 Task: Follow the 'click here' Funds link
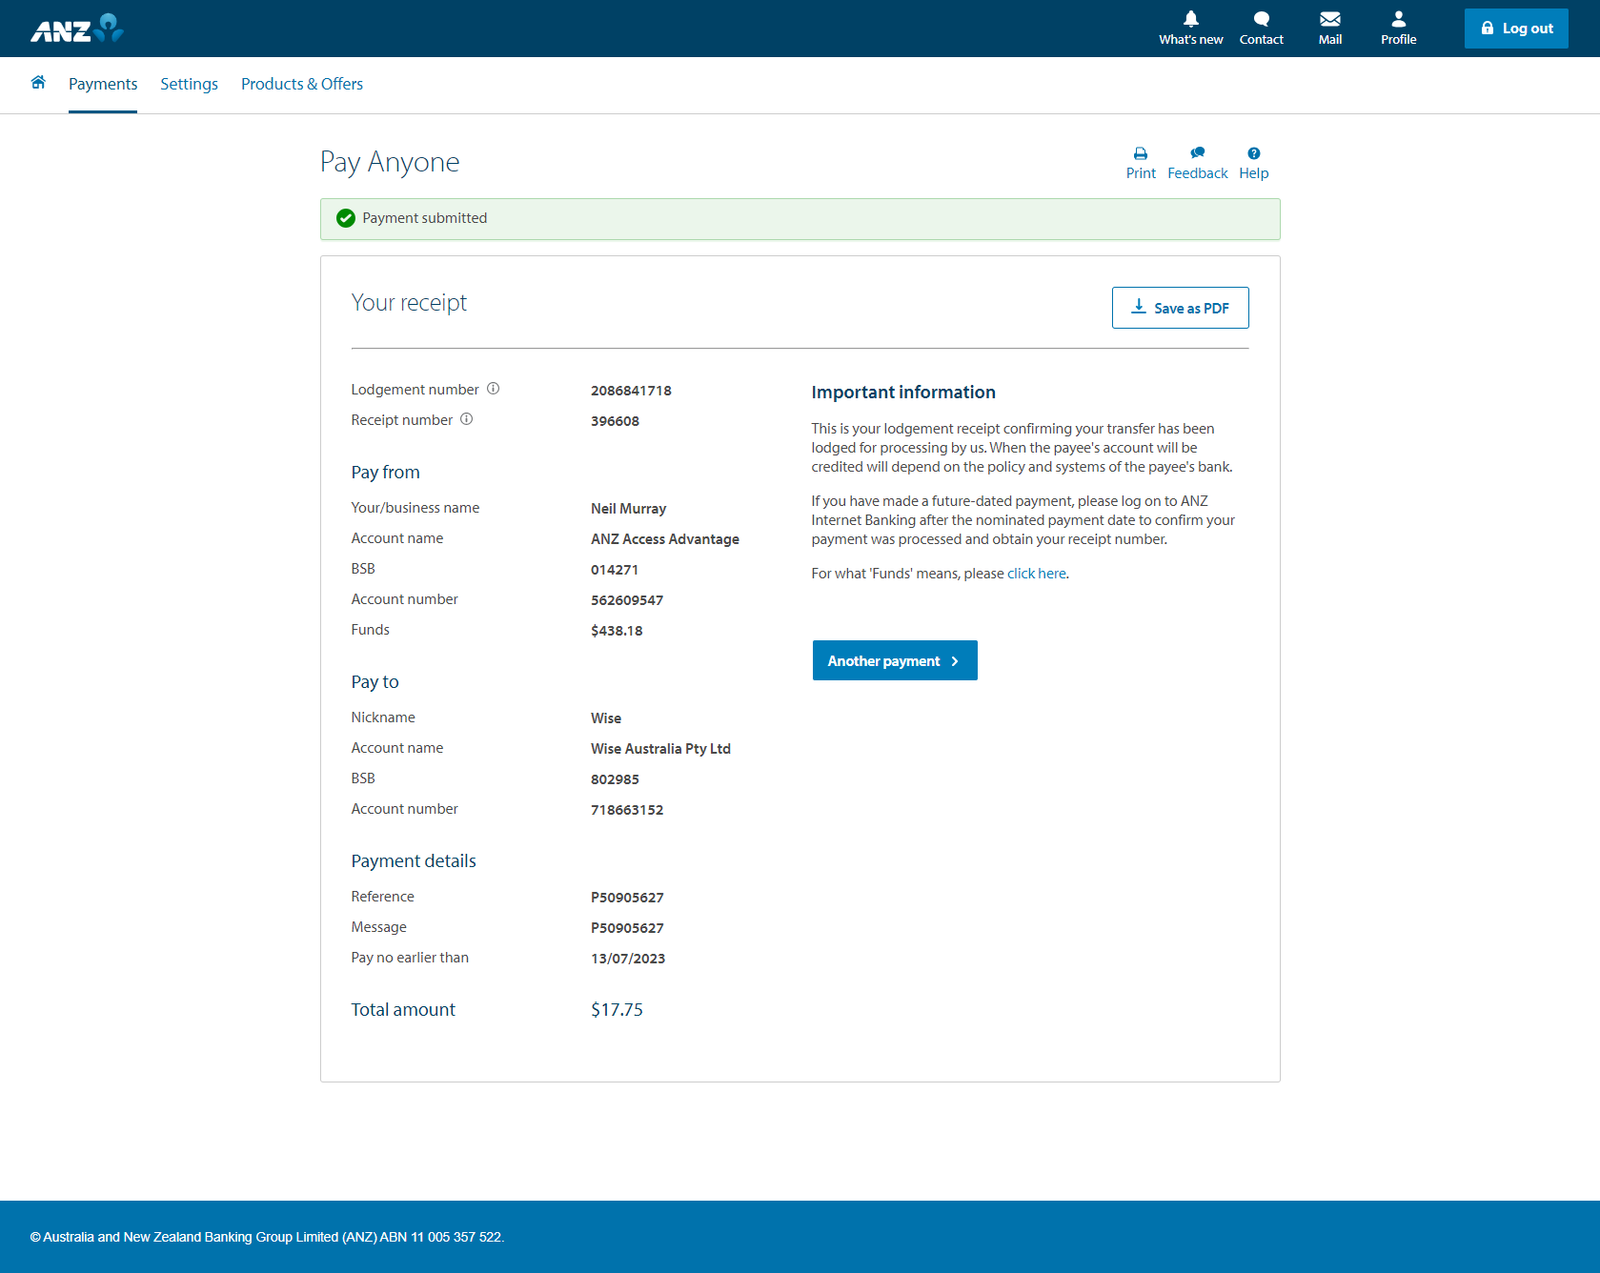coord(1036,574)
